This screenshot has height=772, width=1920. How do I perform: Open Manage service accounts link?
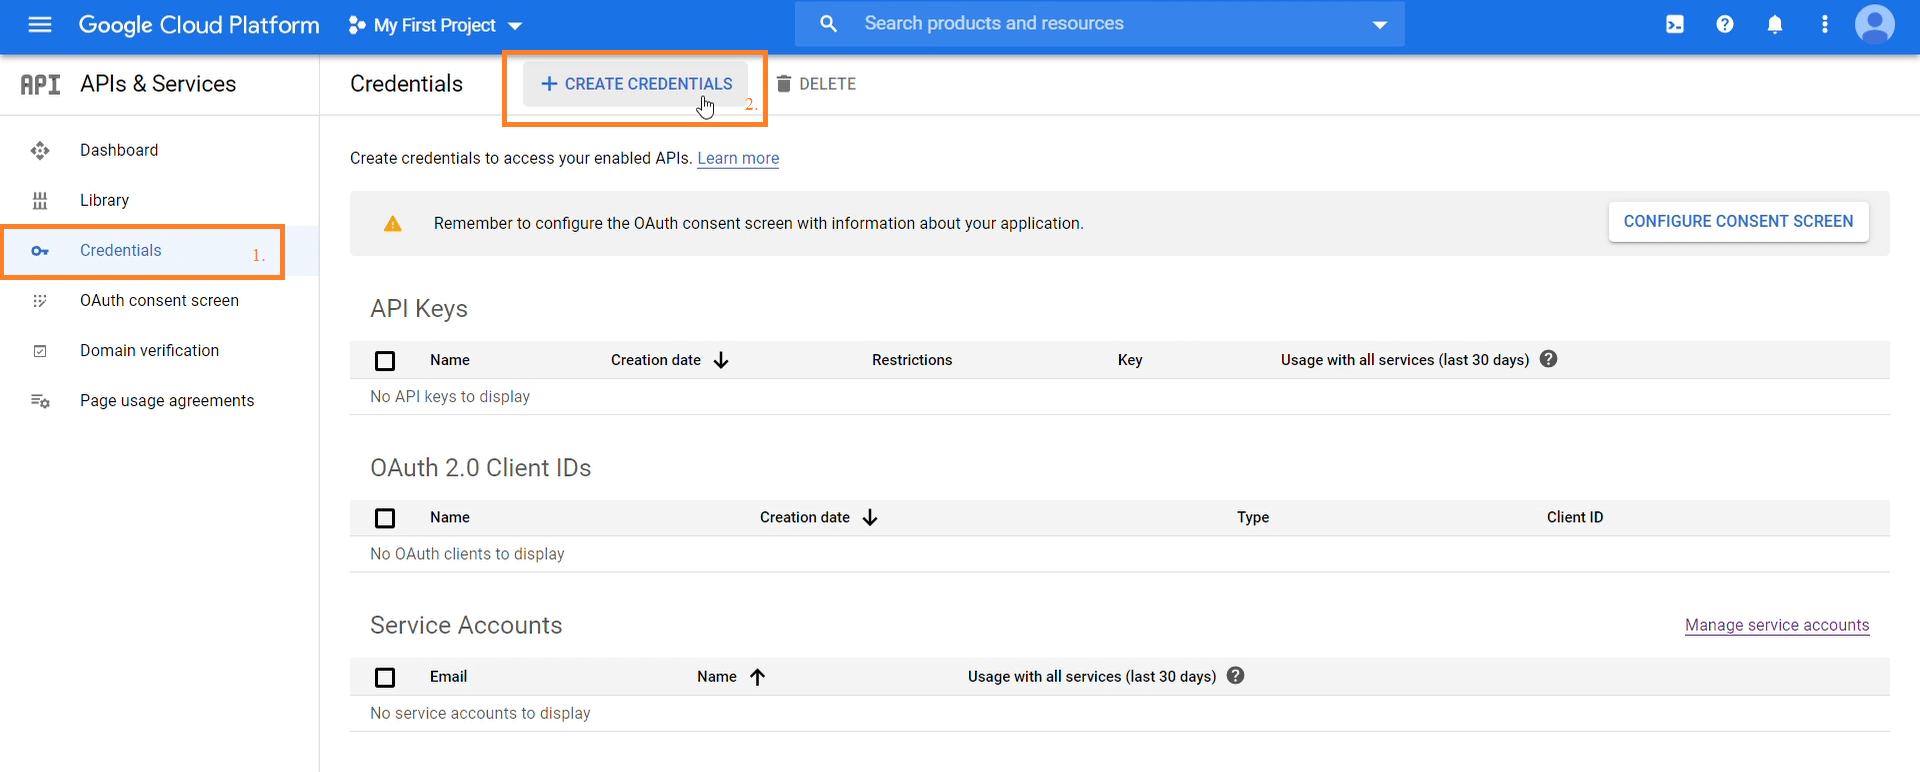pos(1777,625)
